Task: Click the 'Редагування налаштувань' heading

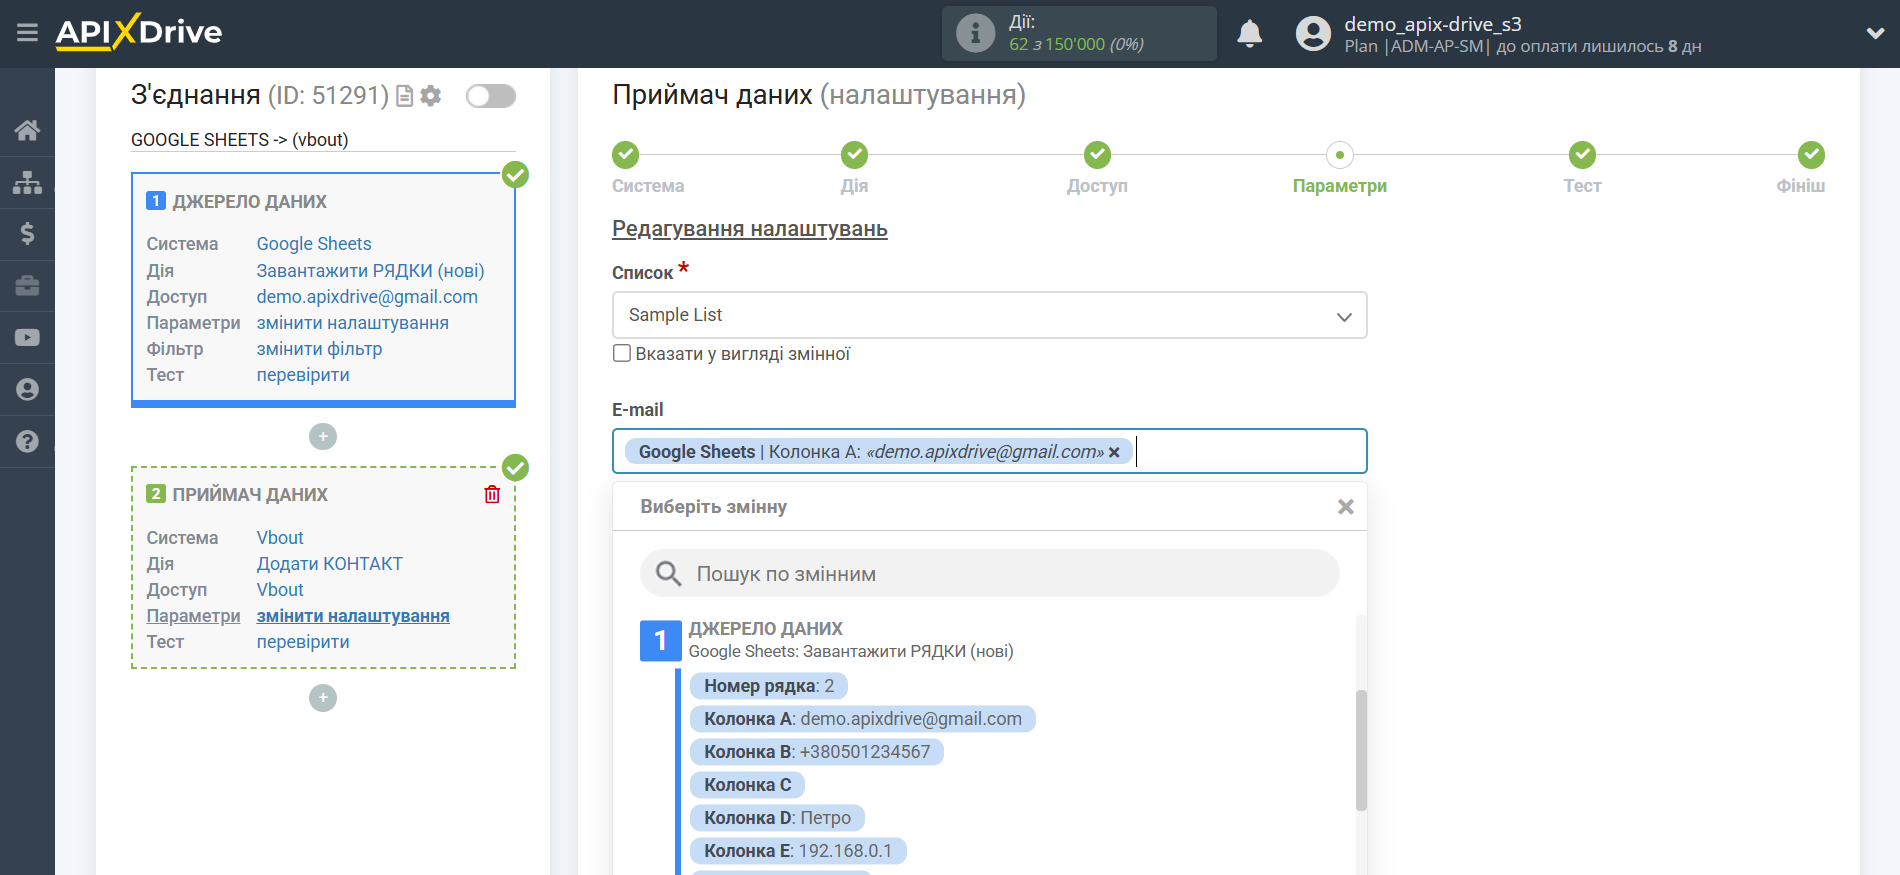Action: point(750,229)
